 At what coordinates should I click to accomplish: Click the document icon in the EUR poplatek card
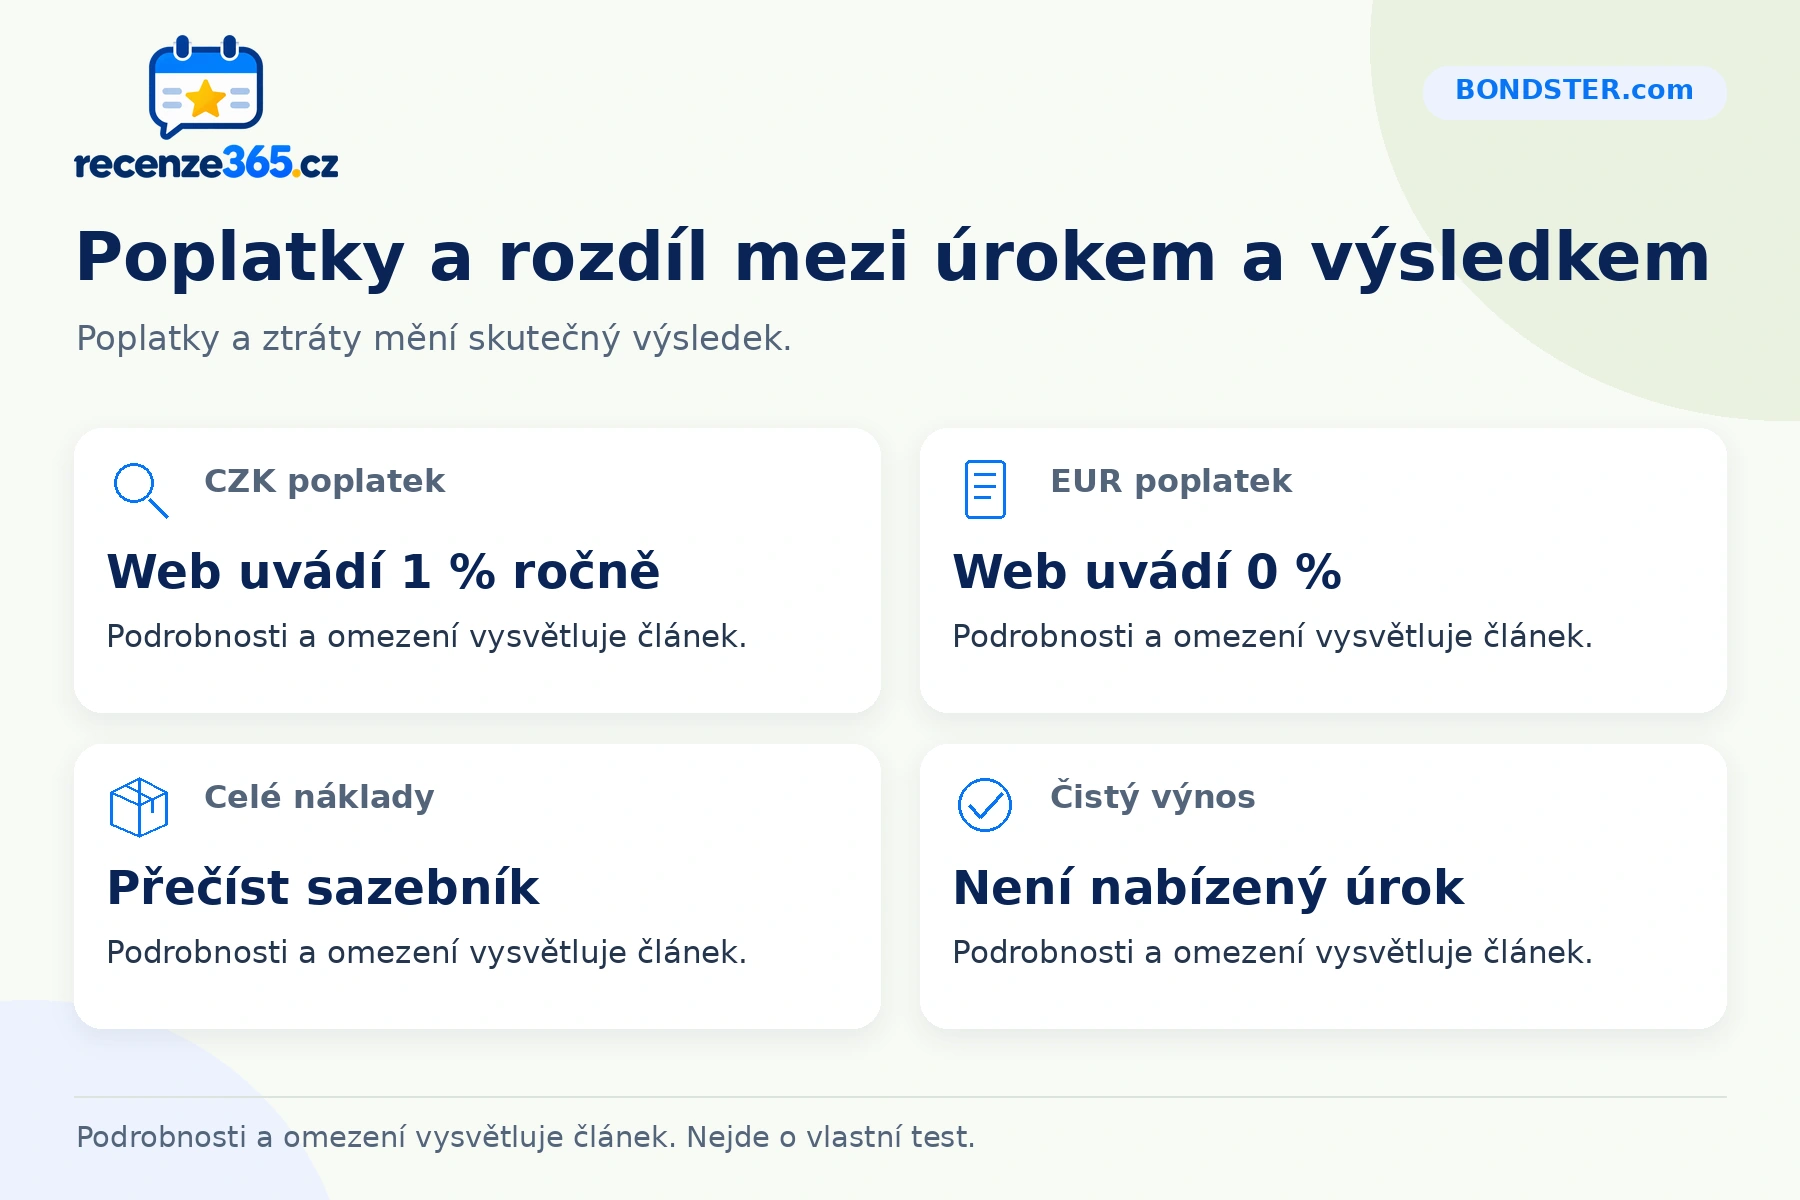(x=985, y=489)
